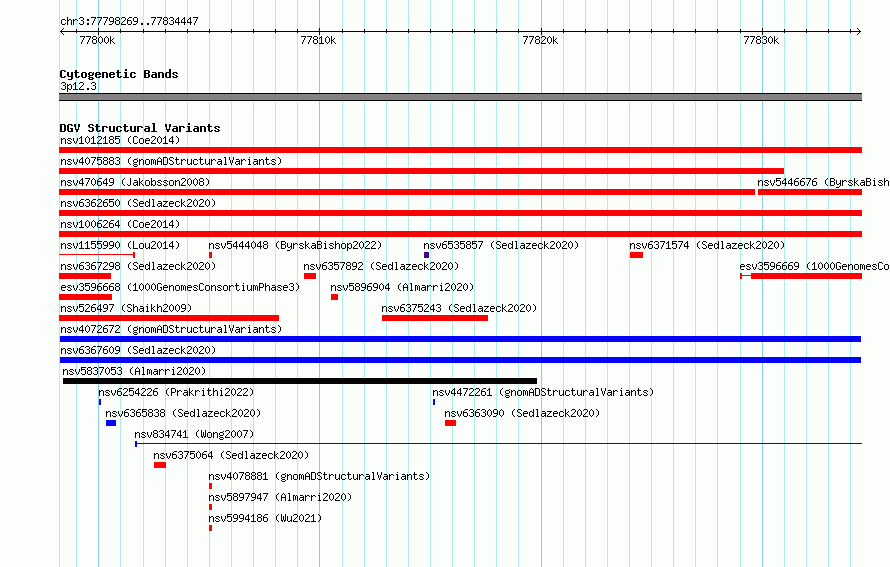890x567 pixels.
Task: Click the red nsv6362650 bar
Action: [460, 213]
